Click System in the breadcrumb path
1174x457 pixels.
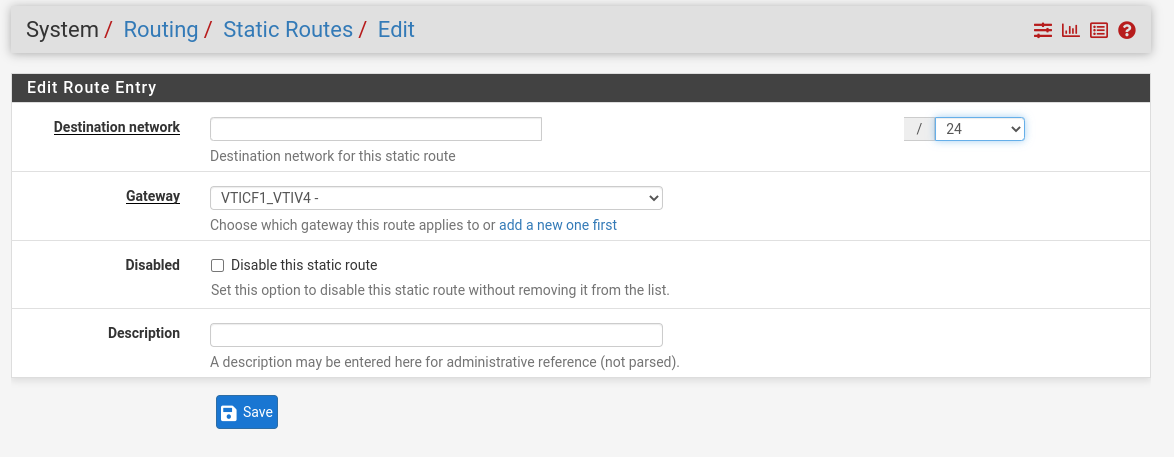tap(62, 30)
